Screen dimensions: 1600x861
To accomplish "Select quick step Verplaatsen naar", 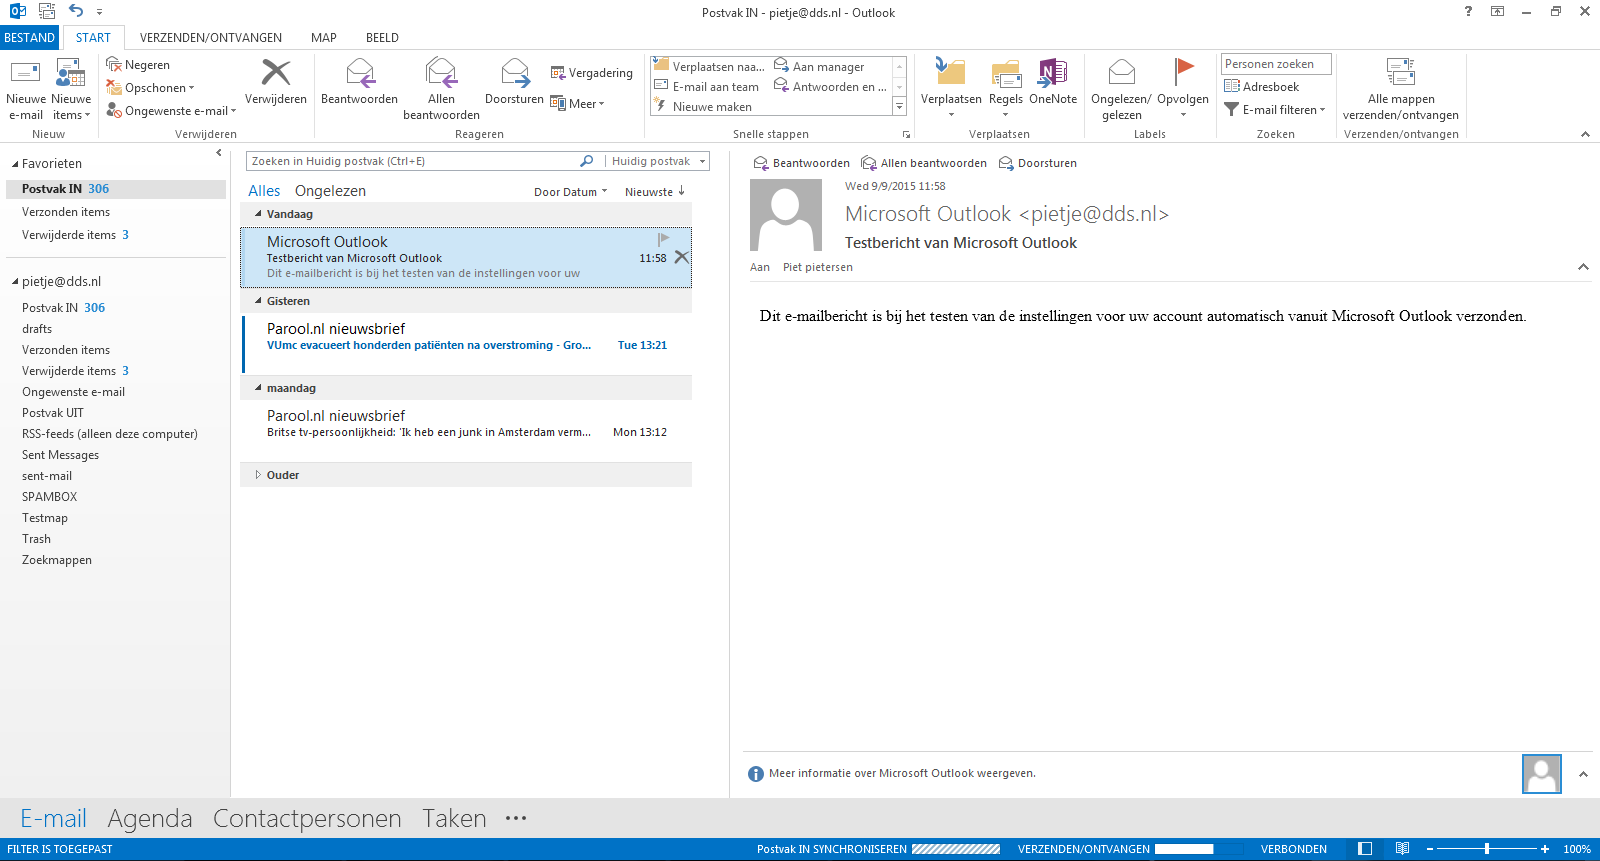I will point(709,67).
